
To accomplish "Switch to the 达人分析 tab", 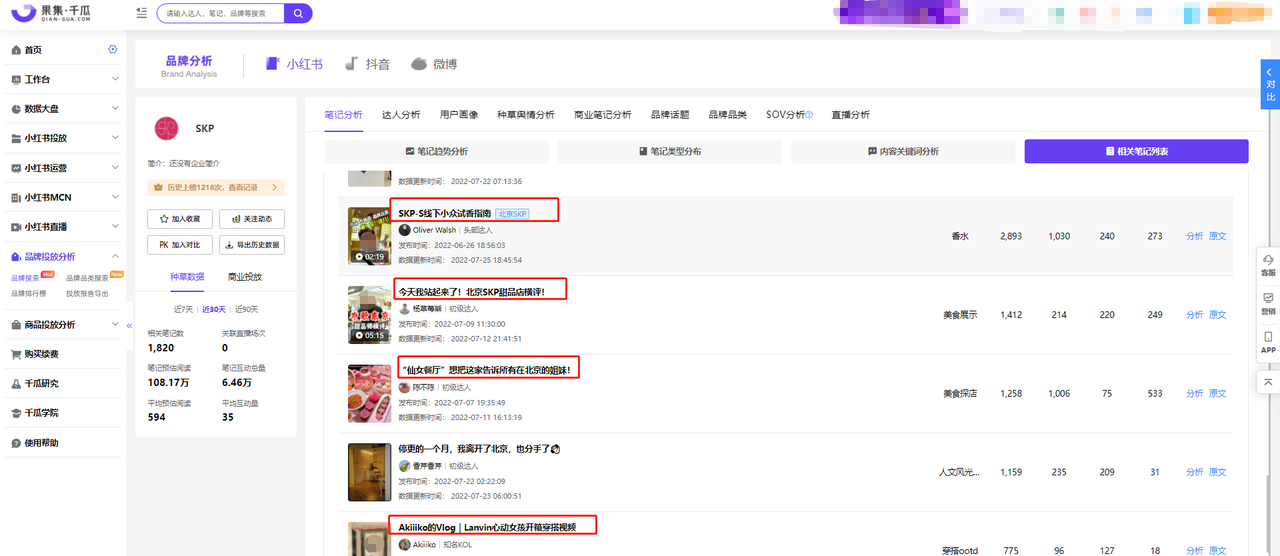I will [x=401, y=115].
